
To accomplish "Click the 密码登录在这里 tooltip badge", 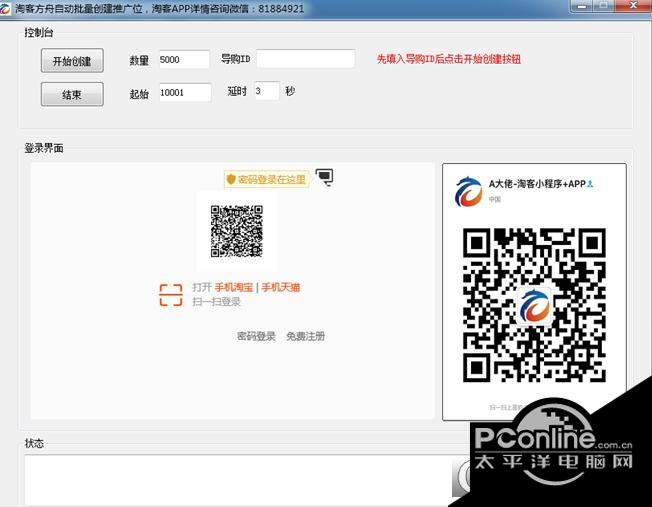I will [x=266, y=179].
